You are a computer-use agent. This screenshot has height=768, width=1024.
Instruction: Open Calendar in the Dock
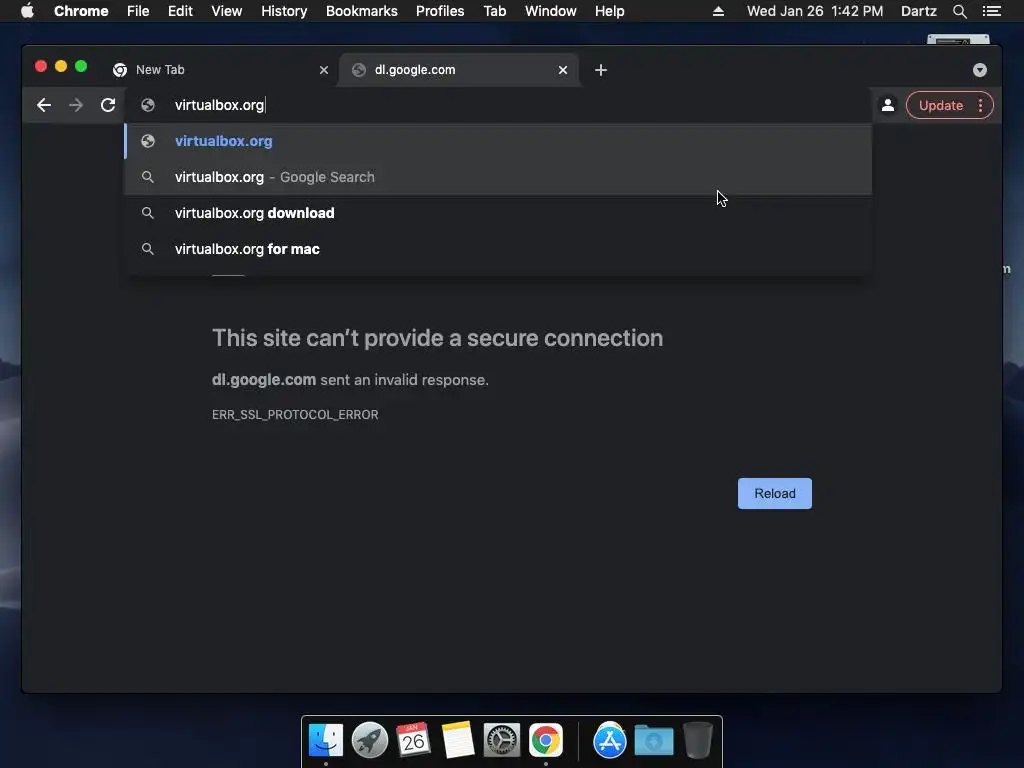[413, 741]
